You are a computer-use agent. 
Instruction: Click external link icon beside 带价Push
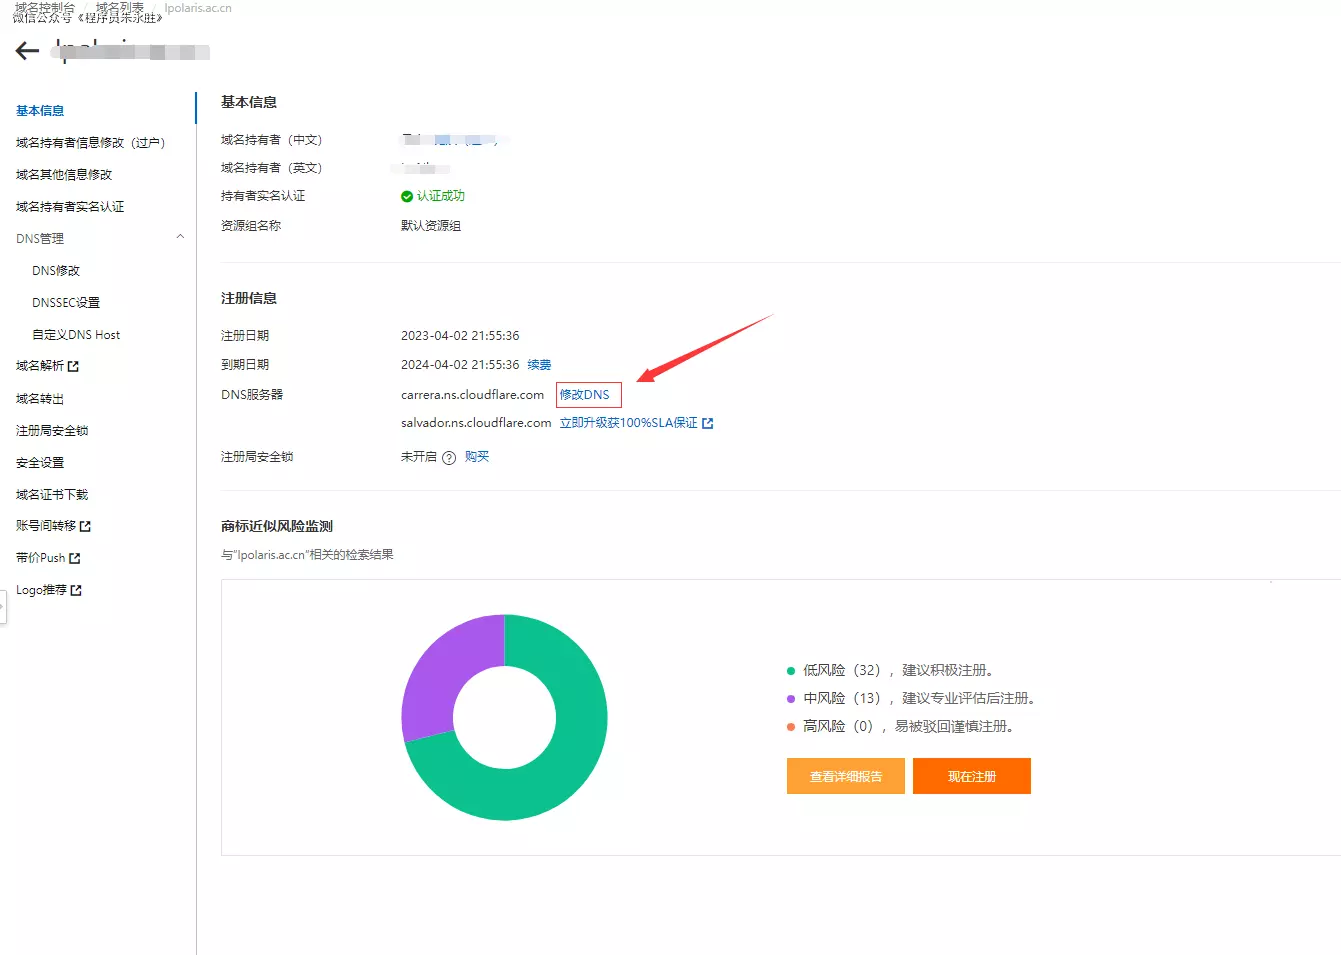tap(75, 558)
